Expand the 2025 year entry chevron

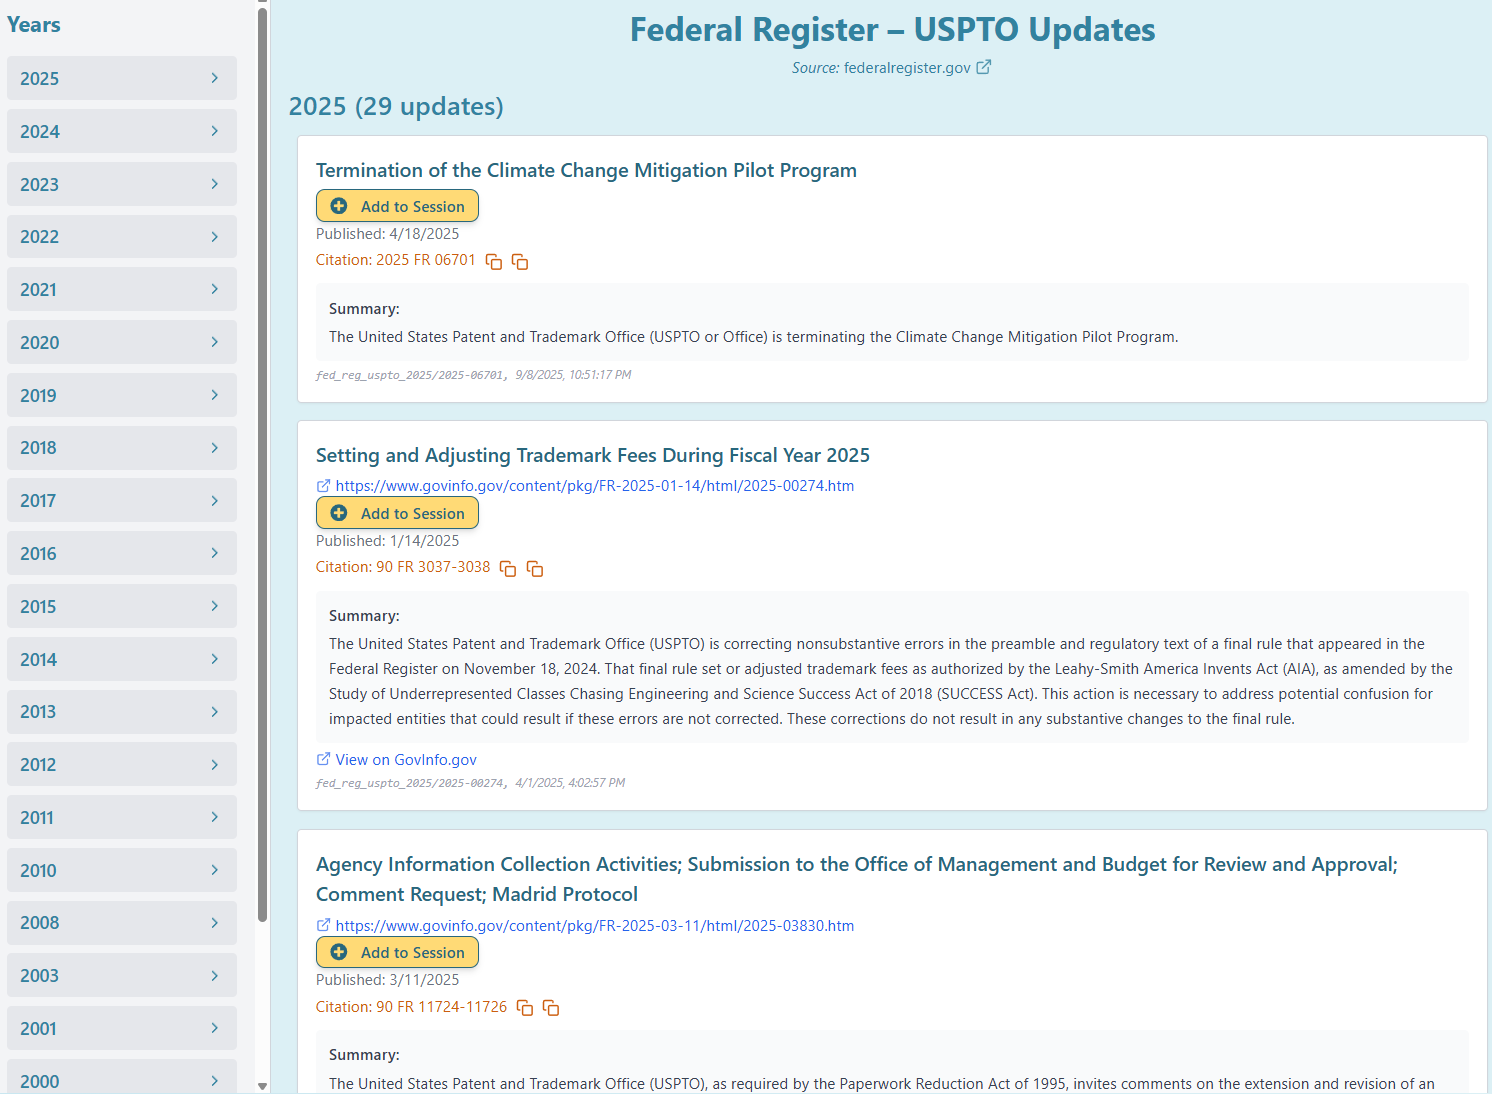pos(214,77)
